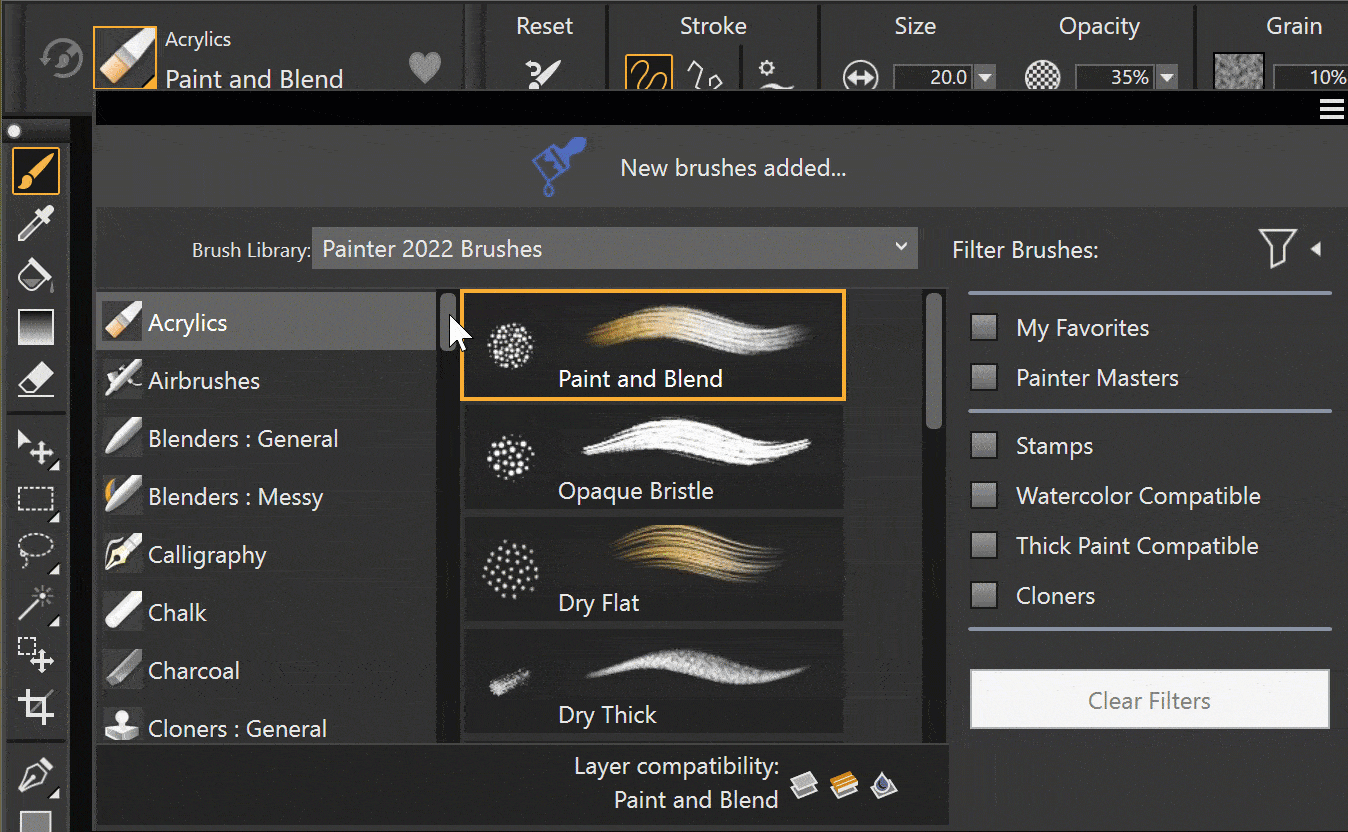This screenshot has height=832, width=1348.
Task: Check the Watercolor Compatible filter
Action: 983,495
